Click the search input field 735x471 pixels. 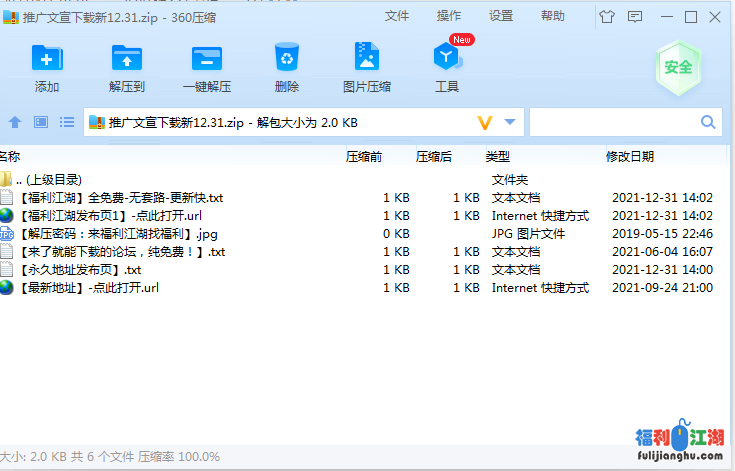(614, 122)
